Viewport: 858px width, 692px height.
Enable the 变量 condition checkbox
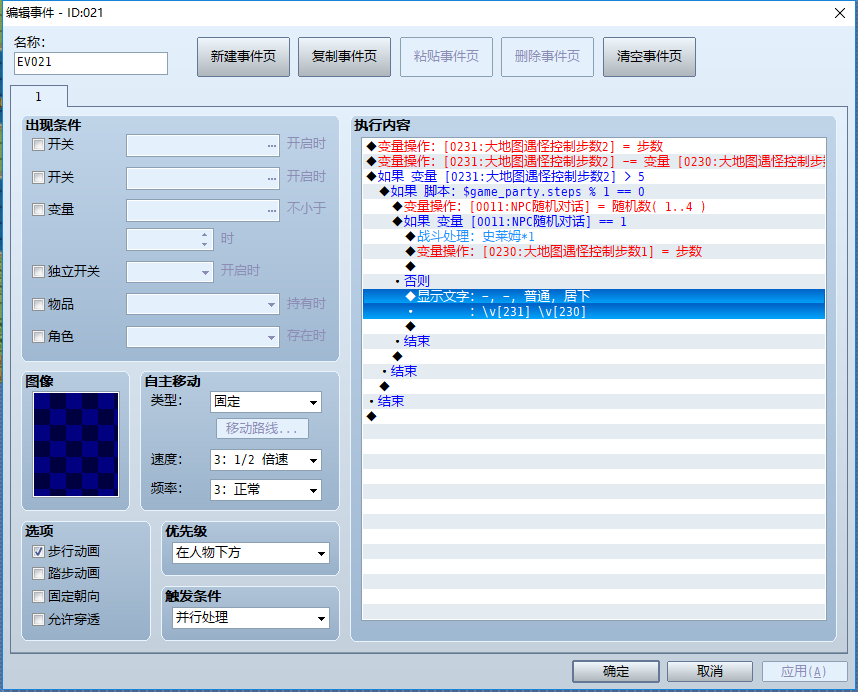coord(38,210)
